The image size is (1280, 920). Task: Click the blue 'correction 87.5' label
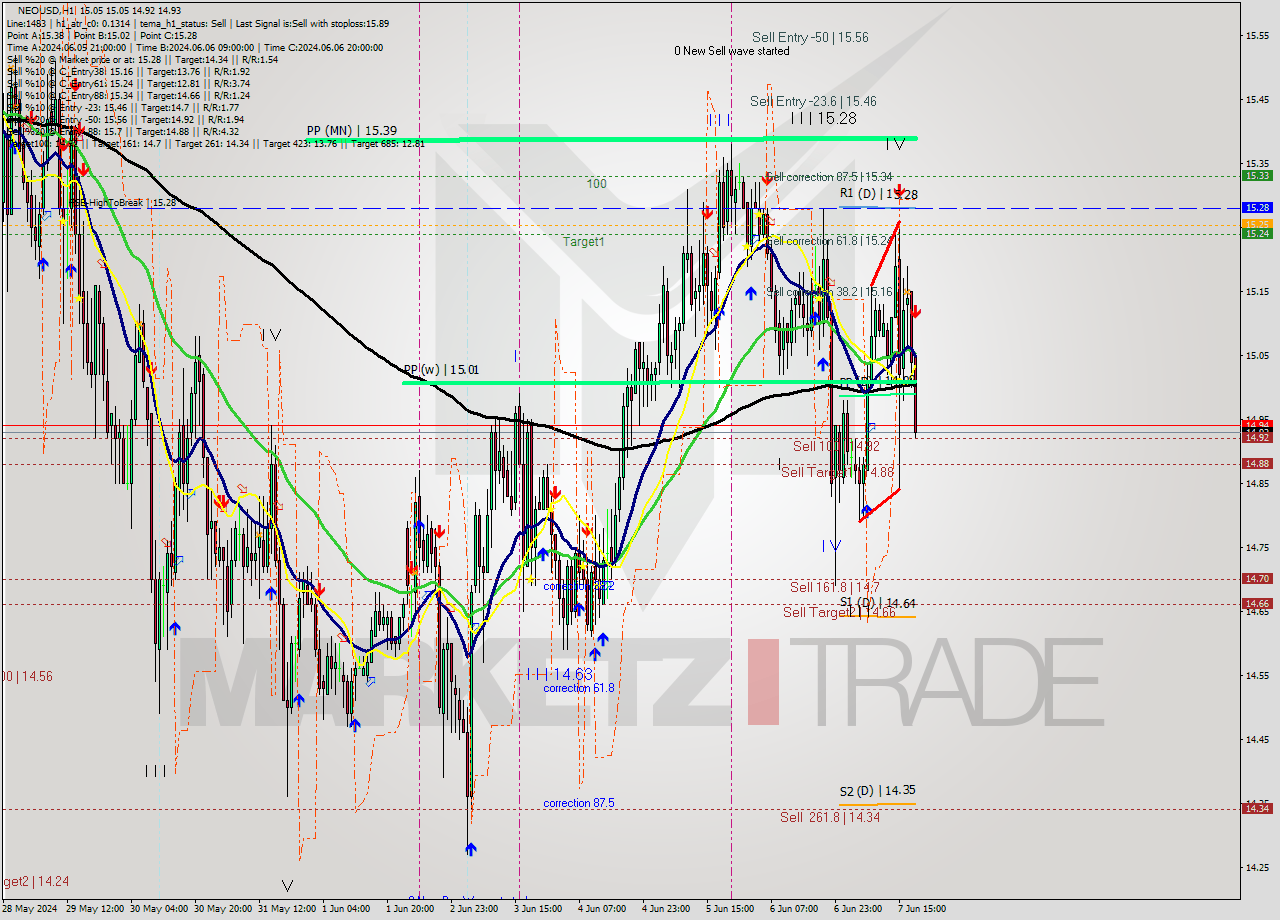579,803
